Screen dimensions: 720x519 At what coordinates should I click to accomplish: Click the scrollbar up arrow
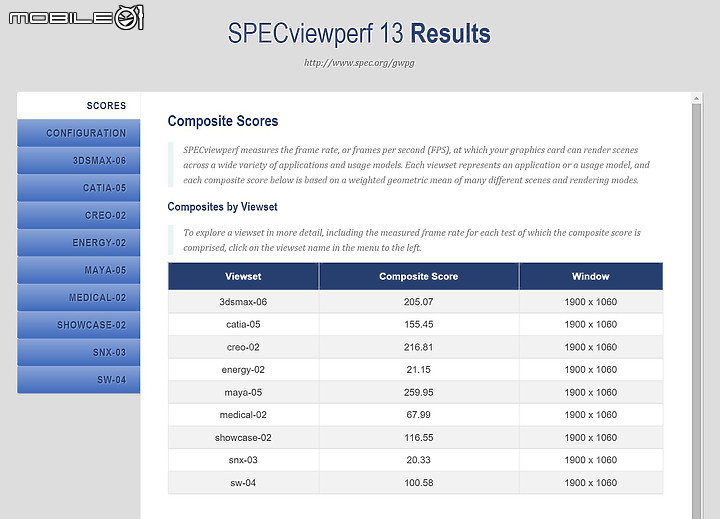point(696,98)
